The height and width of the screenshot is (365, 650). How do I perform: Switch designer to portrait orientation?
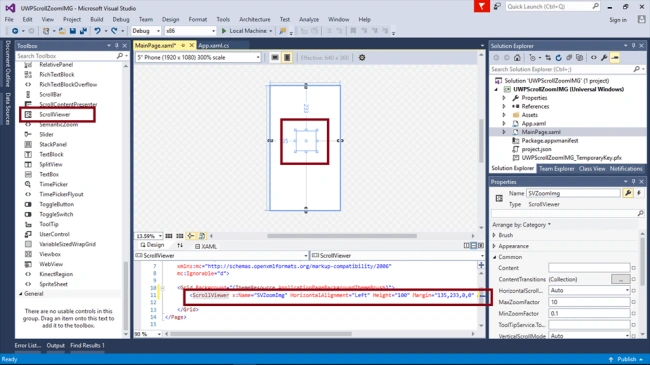[x=287, y=58]
